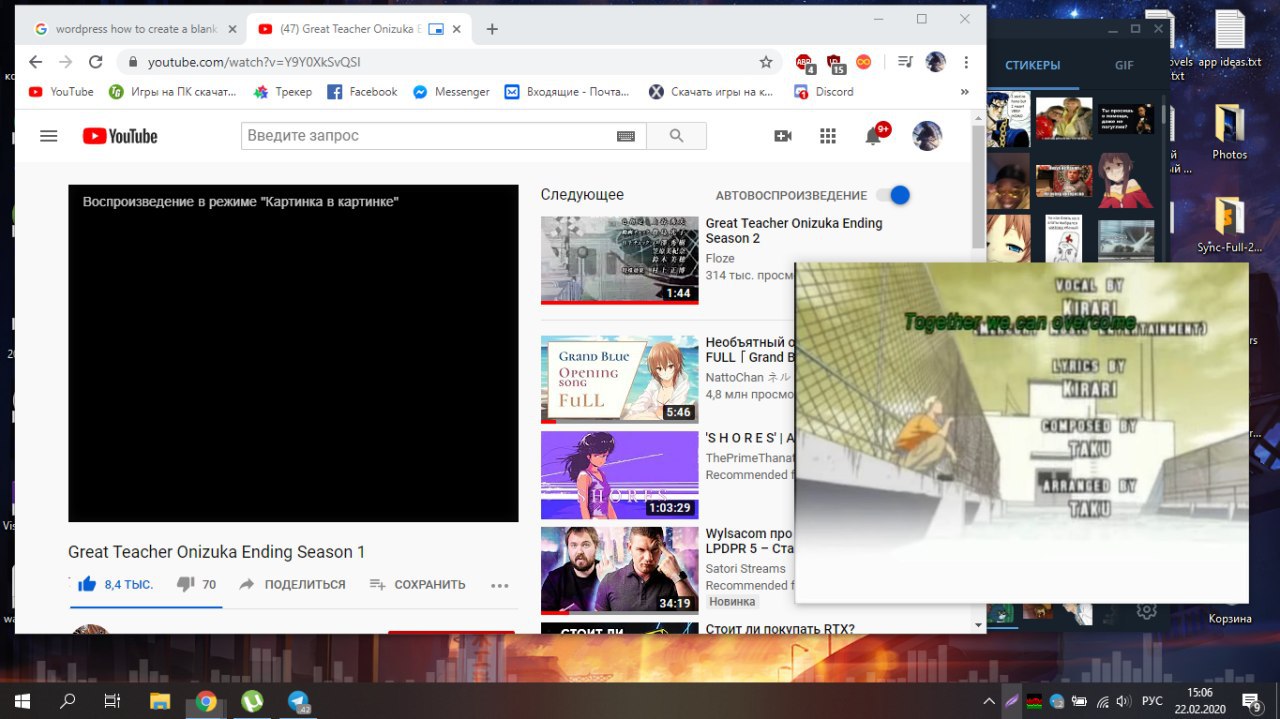Image resolution: width=1280 pixels, height=719 pixels.
Task: Open Grand Blue Opening Song thumbnail
Action: click(x=619, y=380)
